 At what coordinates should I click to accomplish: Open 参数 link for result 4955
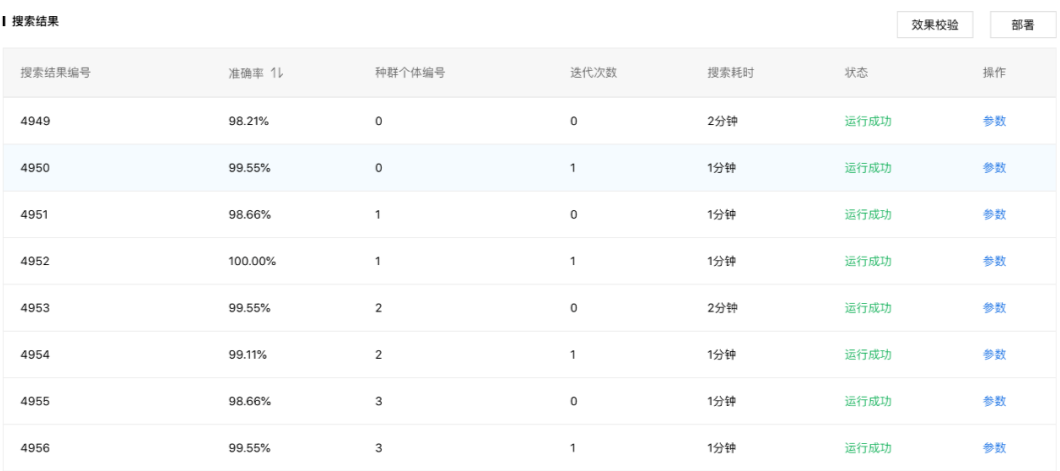(x=994, y=401)
